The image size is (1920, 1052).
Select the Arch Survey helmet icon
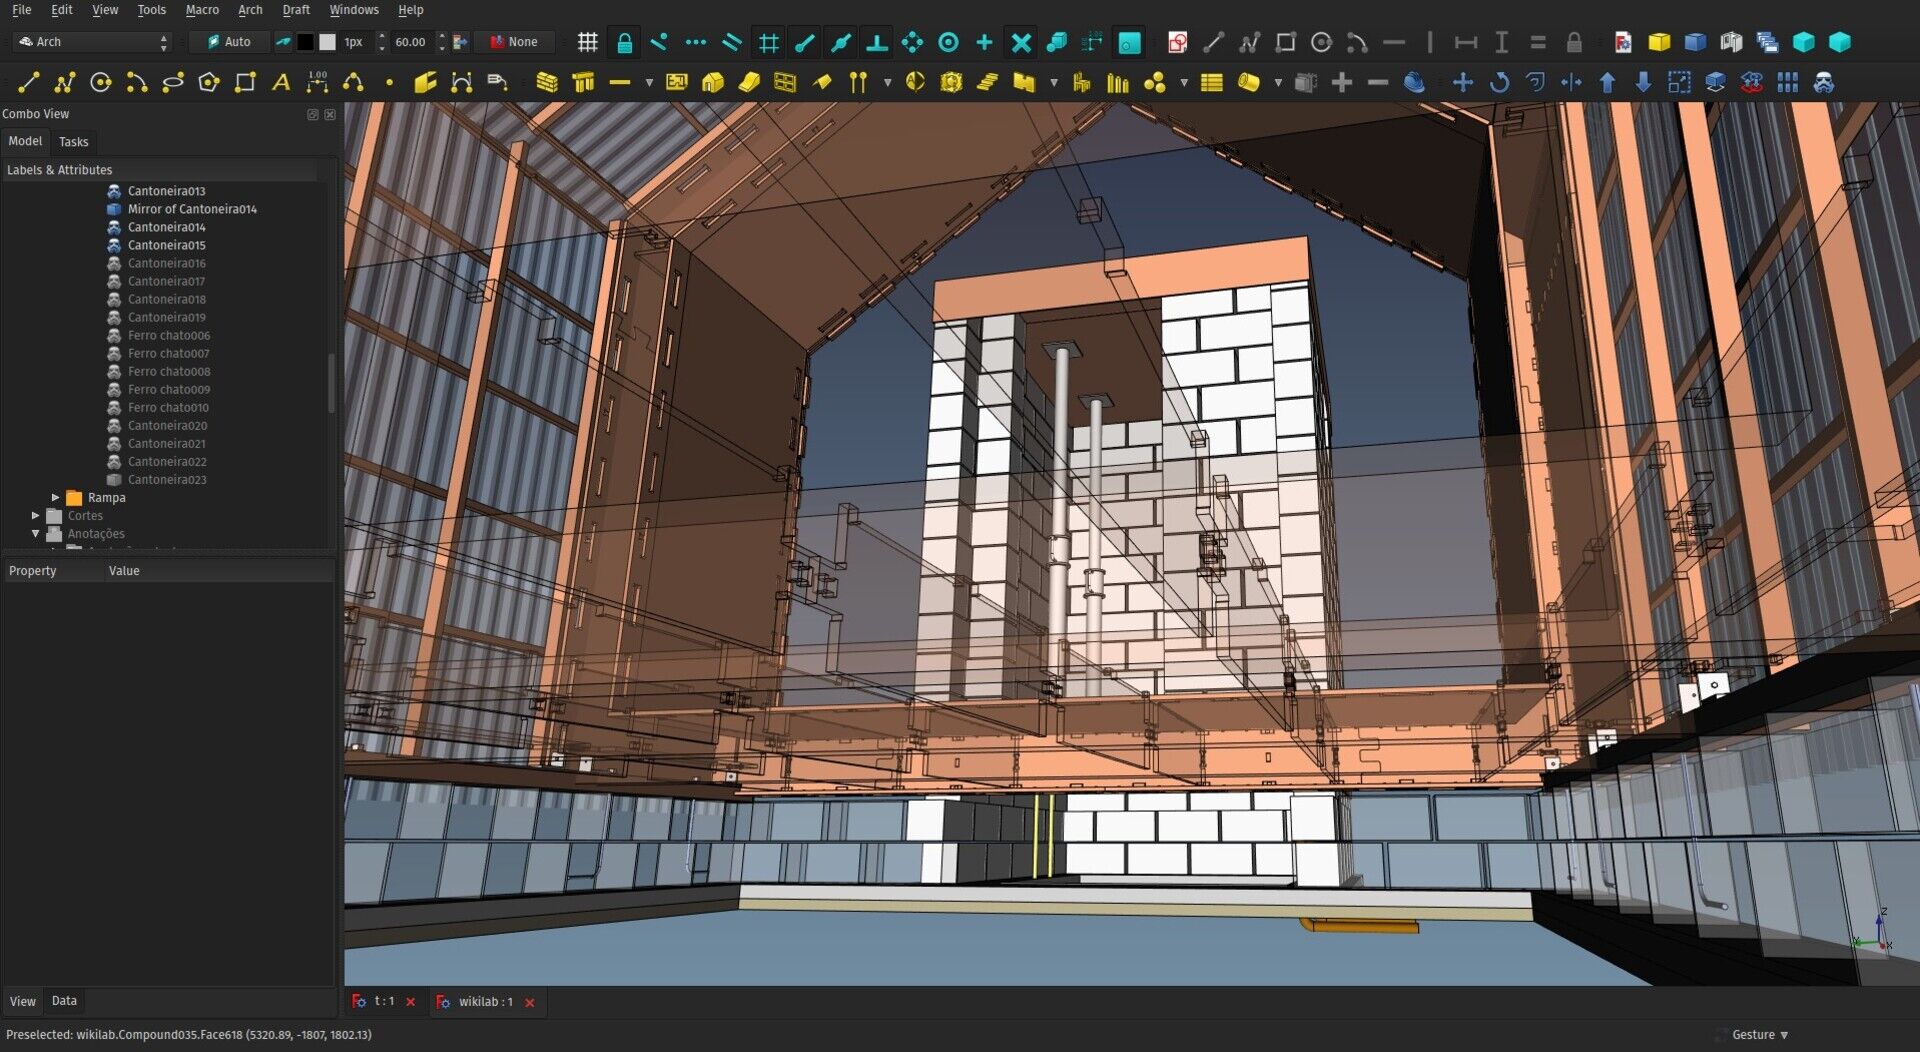point(1414,83)
